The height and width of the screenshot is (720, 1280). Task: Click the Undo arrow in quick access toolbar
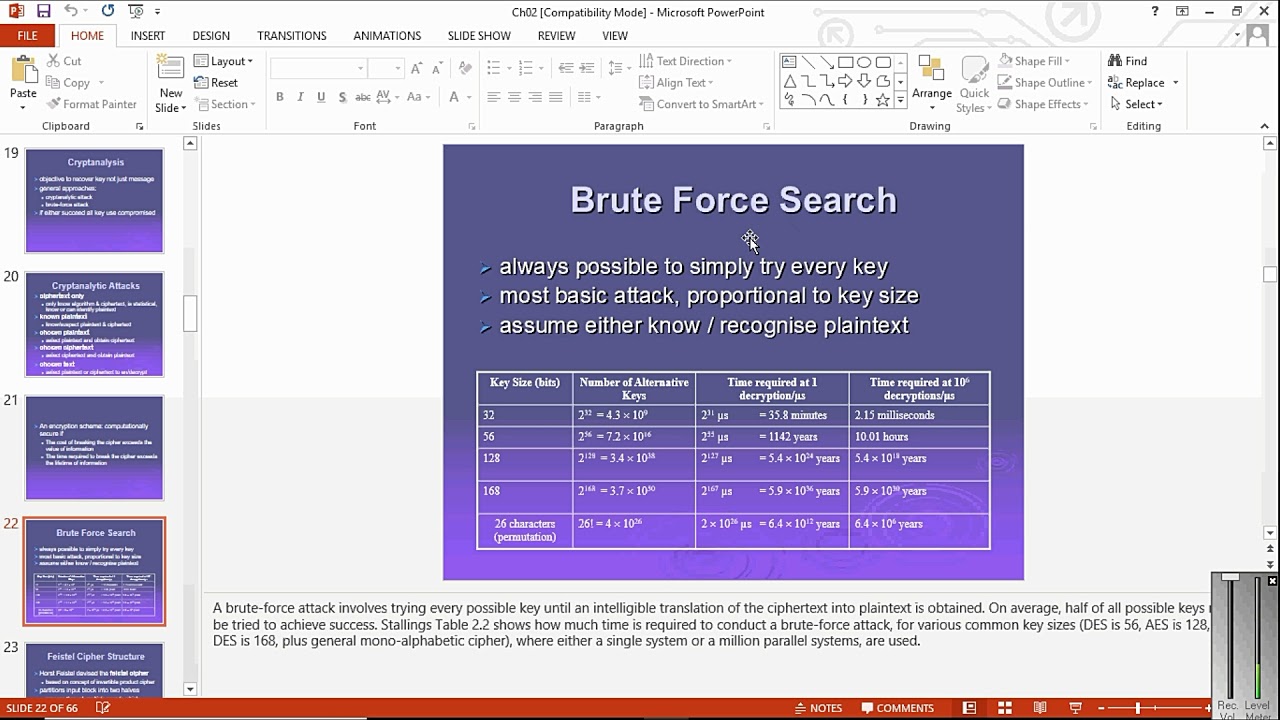pyautogui.click(x=71, y=12)
